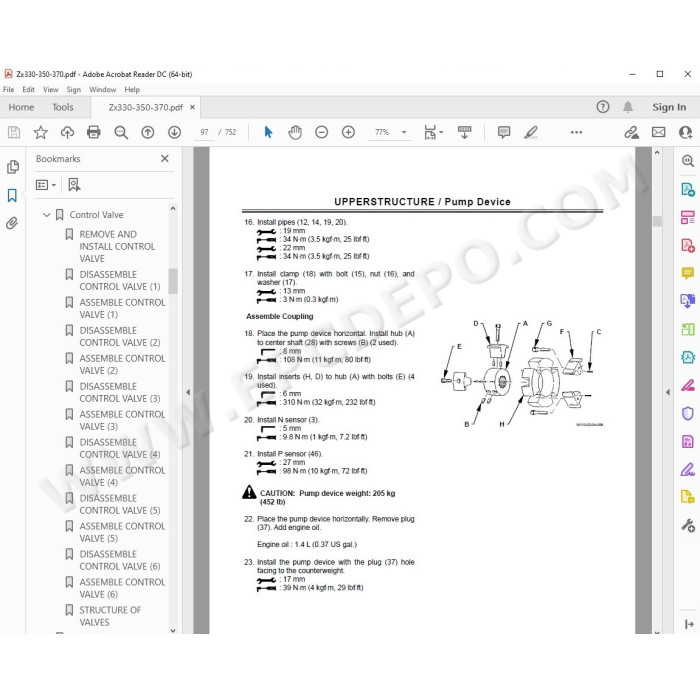Open the View menu
The height and width of the screenshot is (700, 700).
50,89
